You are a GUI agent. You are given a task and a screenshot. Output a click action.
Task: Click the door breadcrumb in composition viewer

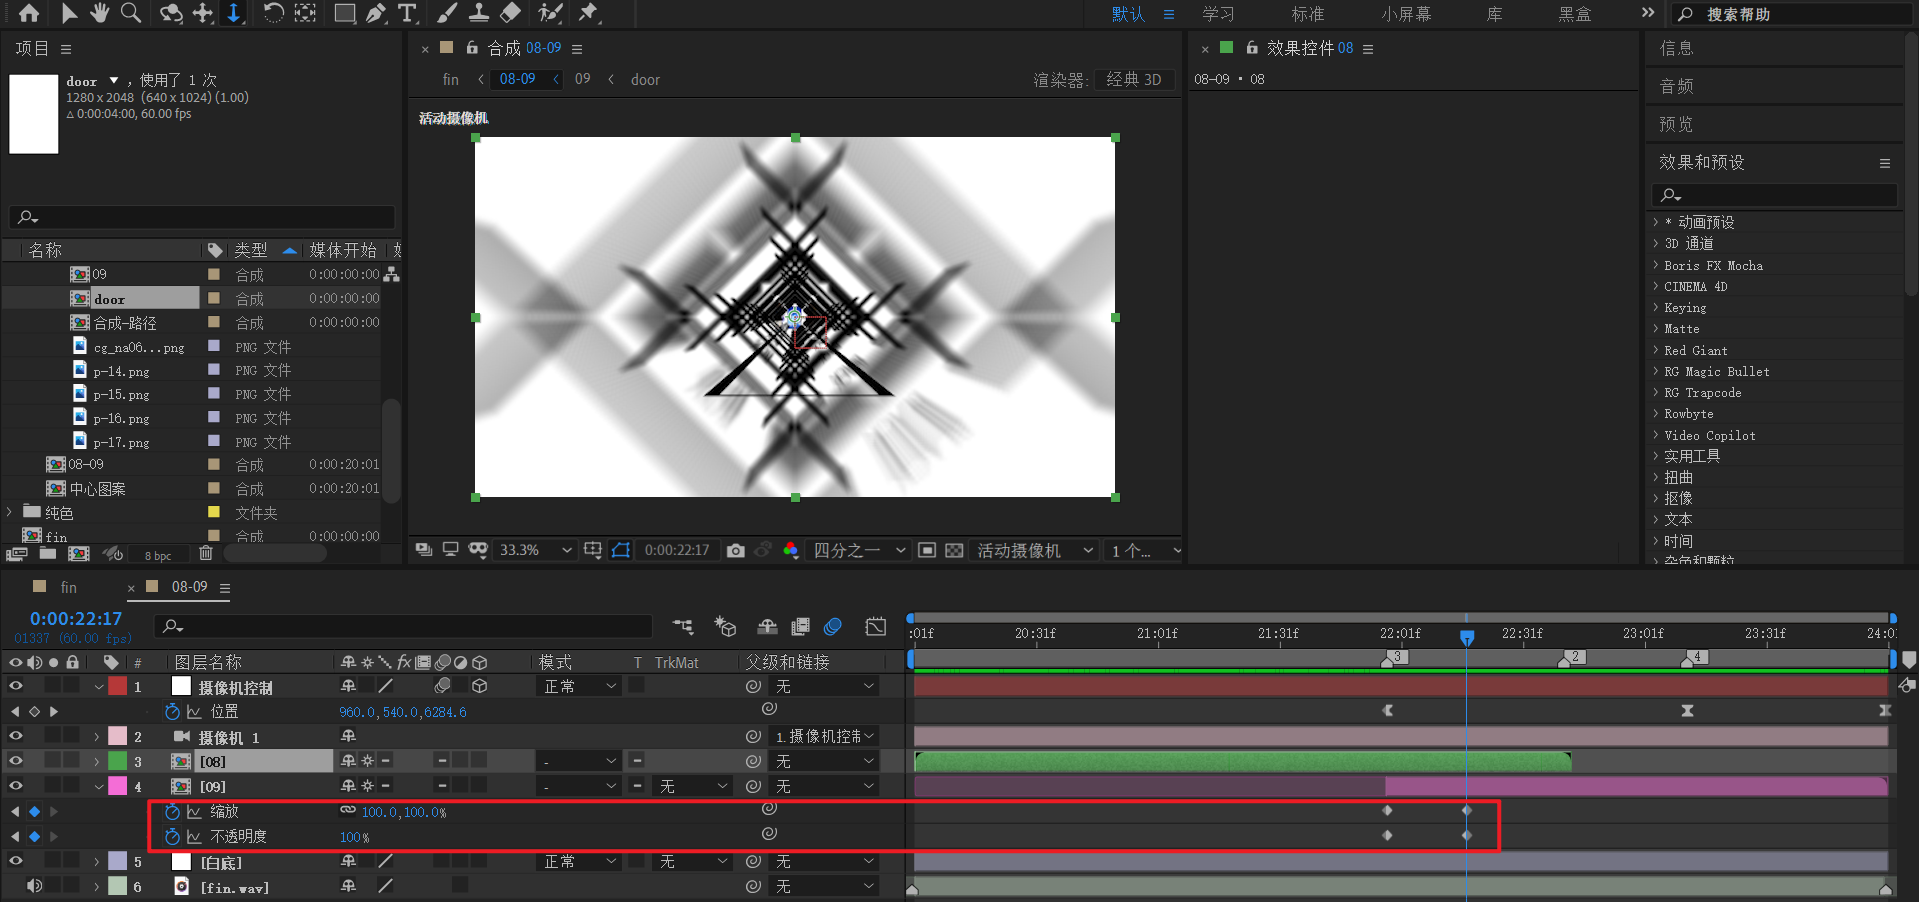click(645, 80)
